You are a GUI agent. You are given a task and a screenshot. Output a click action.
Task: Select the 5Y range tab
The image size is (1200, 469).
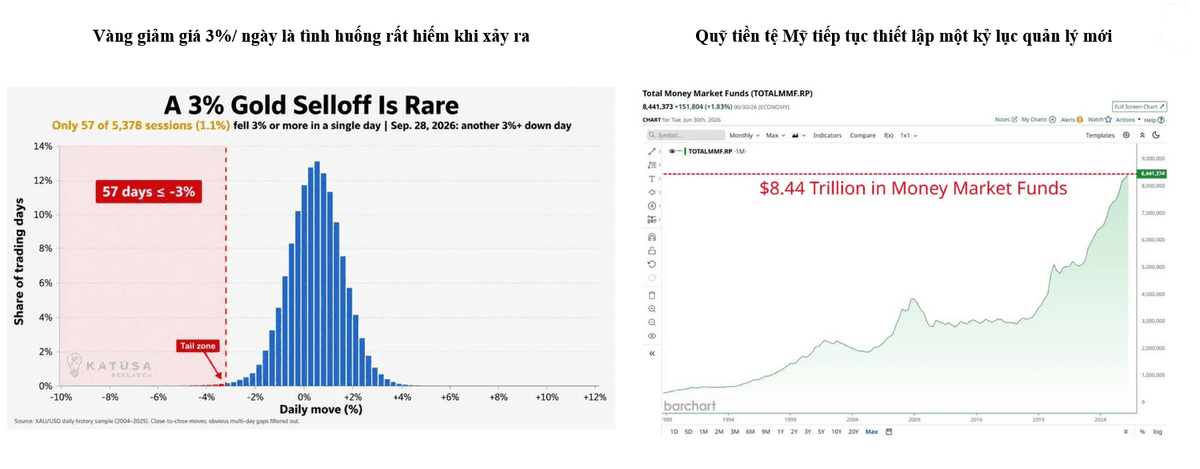pos(821,432)
